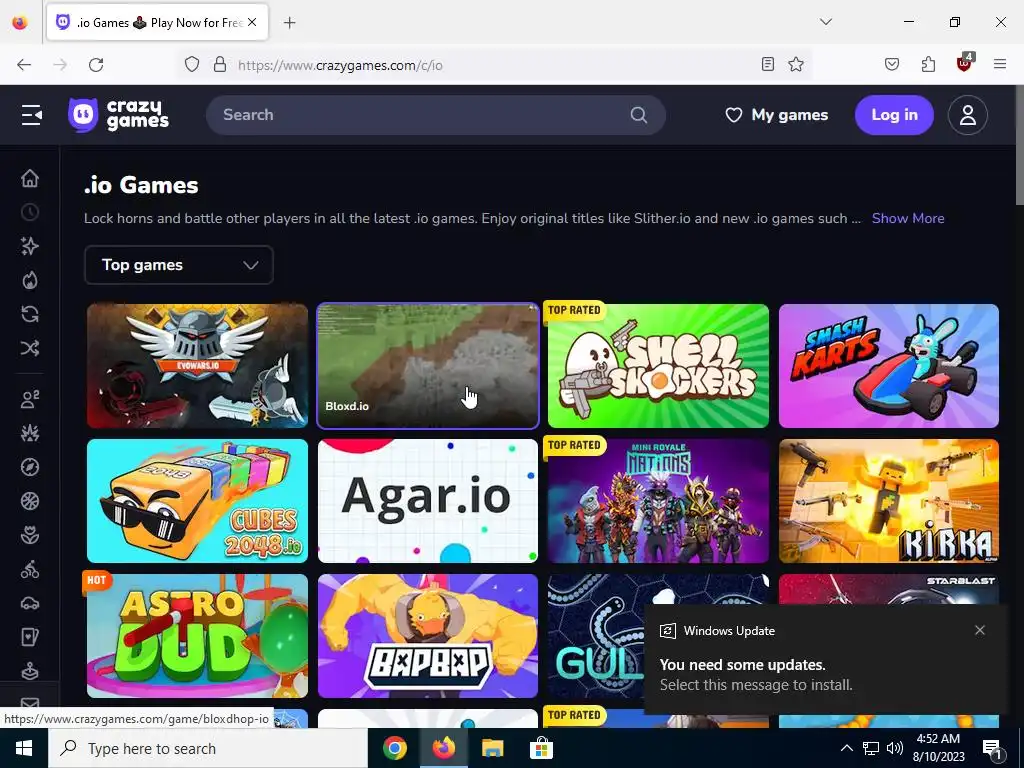Dismiss the Windows Update notification
Screen dimensions: 1024x768
pyautogui.click(x=980, y=630)
